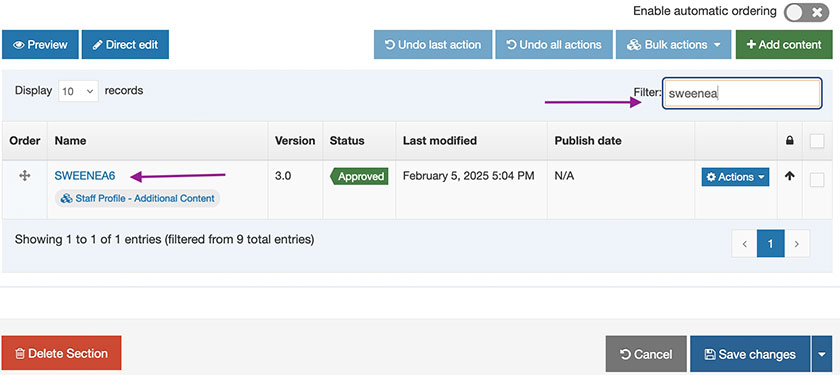The image size is (840, 375).
Task: Sort table by Order column
Action: (x=25, y=141)
